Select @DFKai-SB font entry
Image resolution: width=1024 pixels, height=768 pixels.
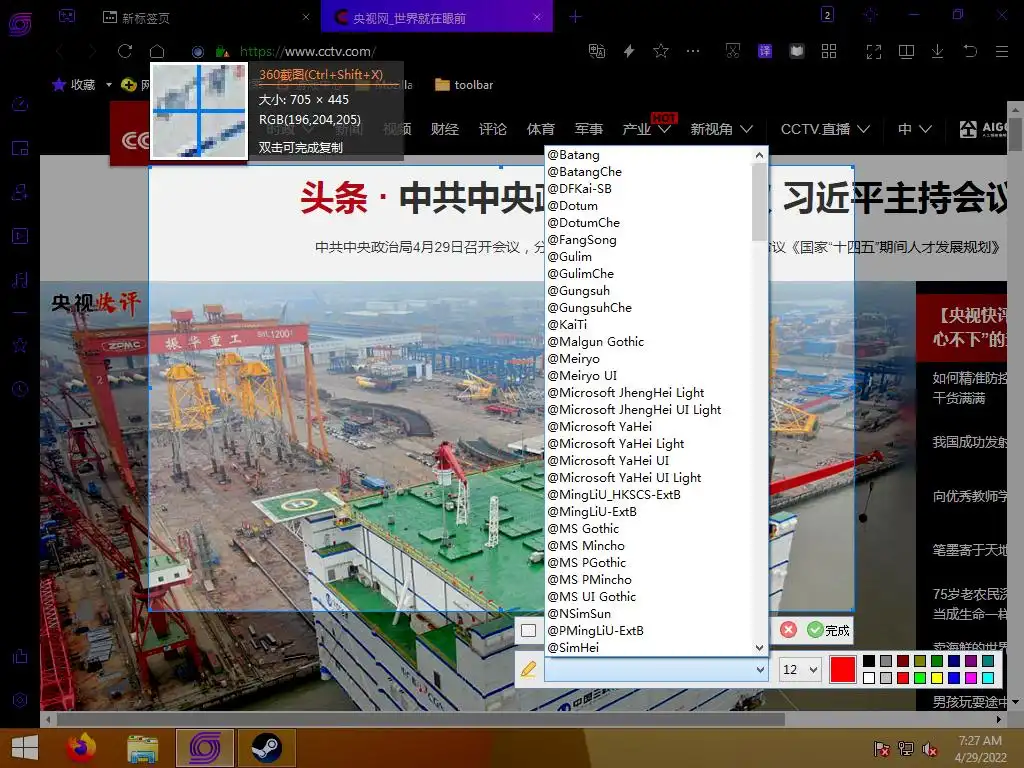point(648,189)
